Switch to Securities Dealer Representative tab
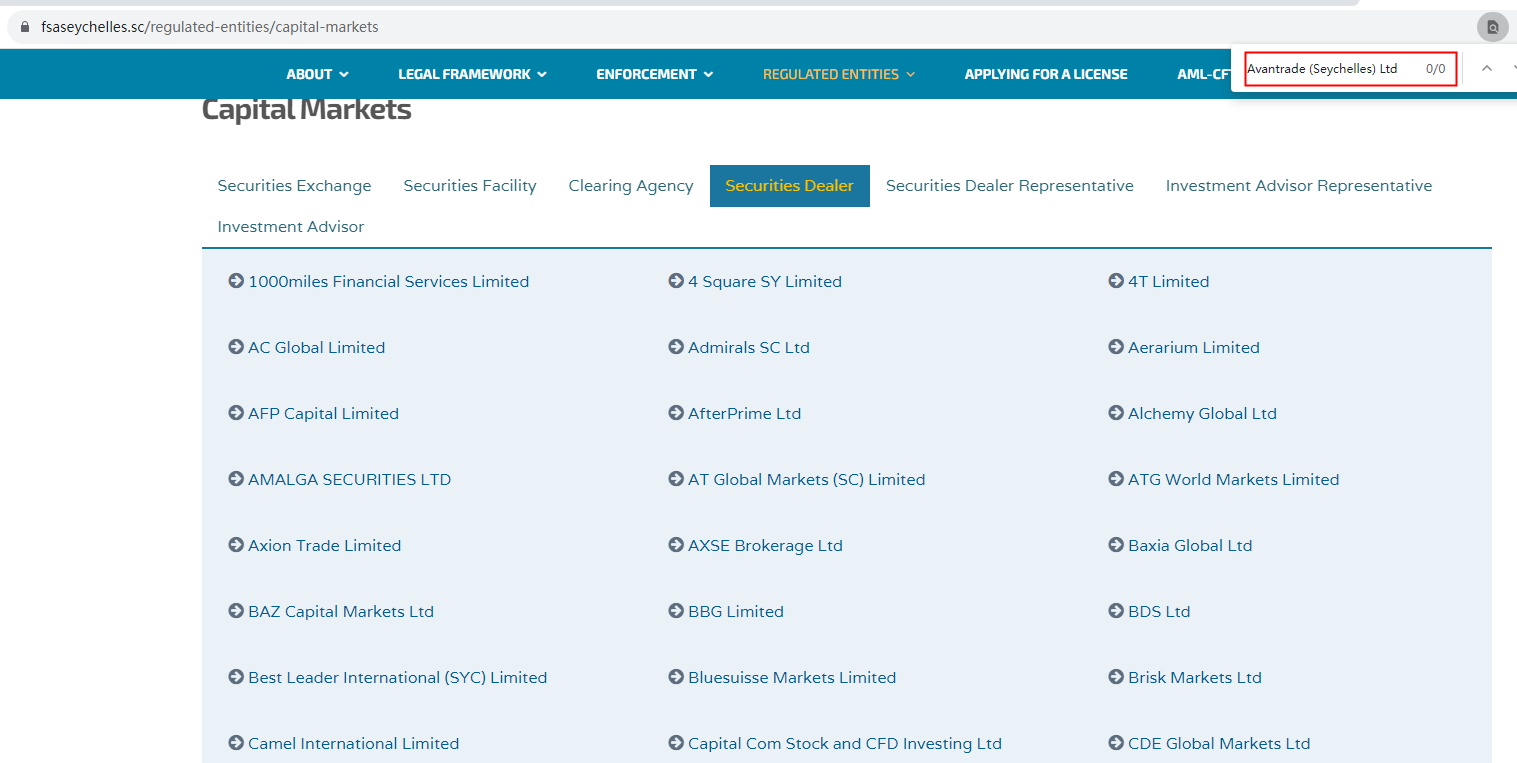 tap(1010, 186)
